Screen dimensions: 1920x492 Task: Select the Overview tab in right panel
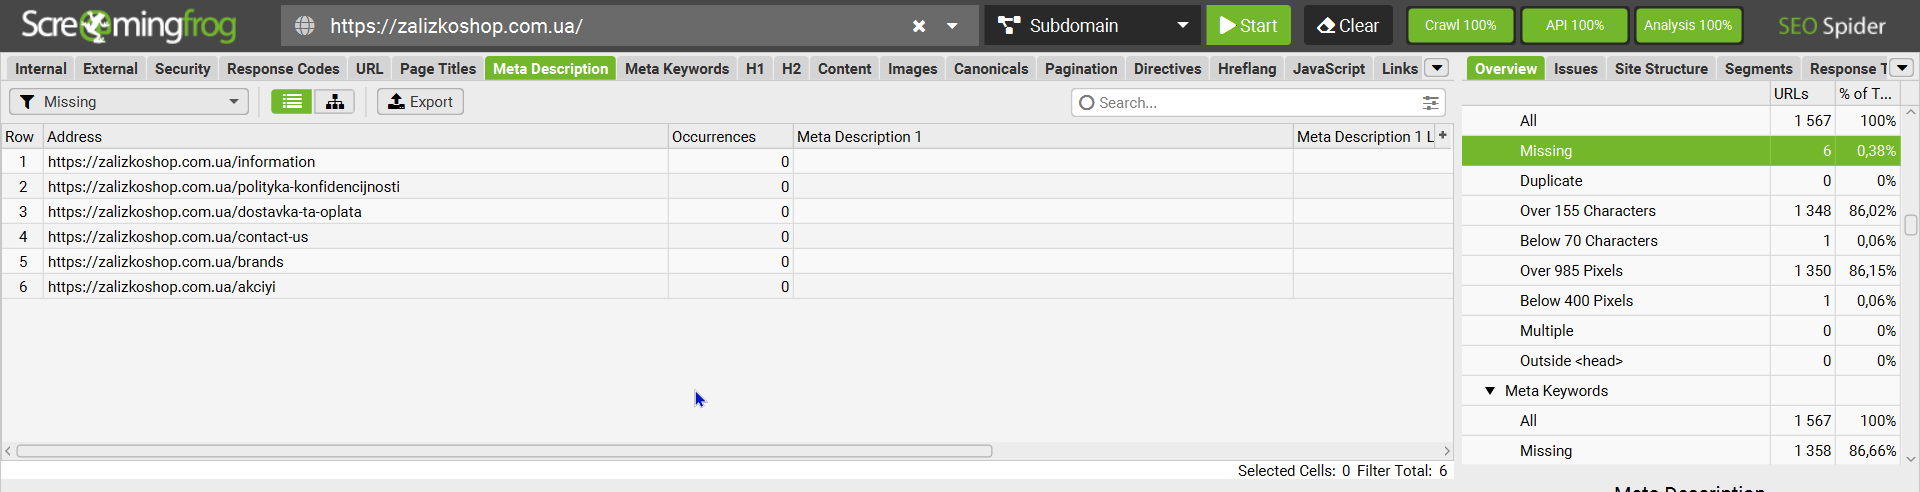(x=1505, y=68)
